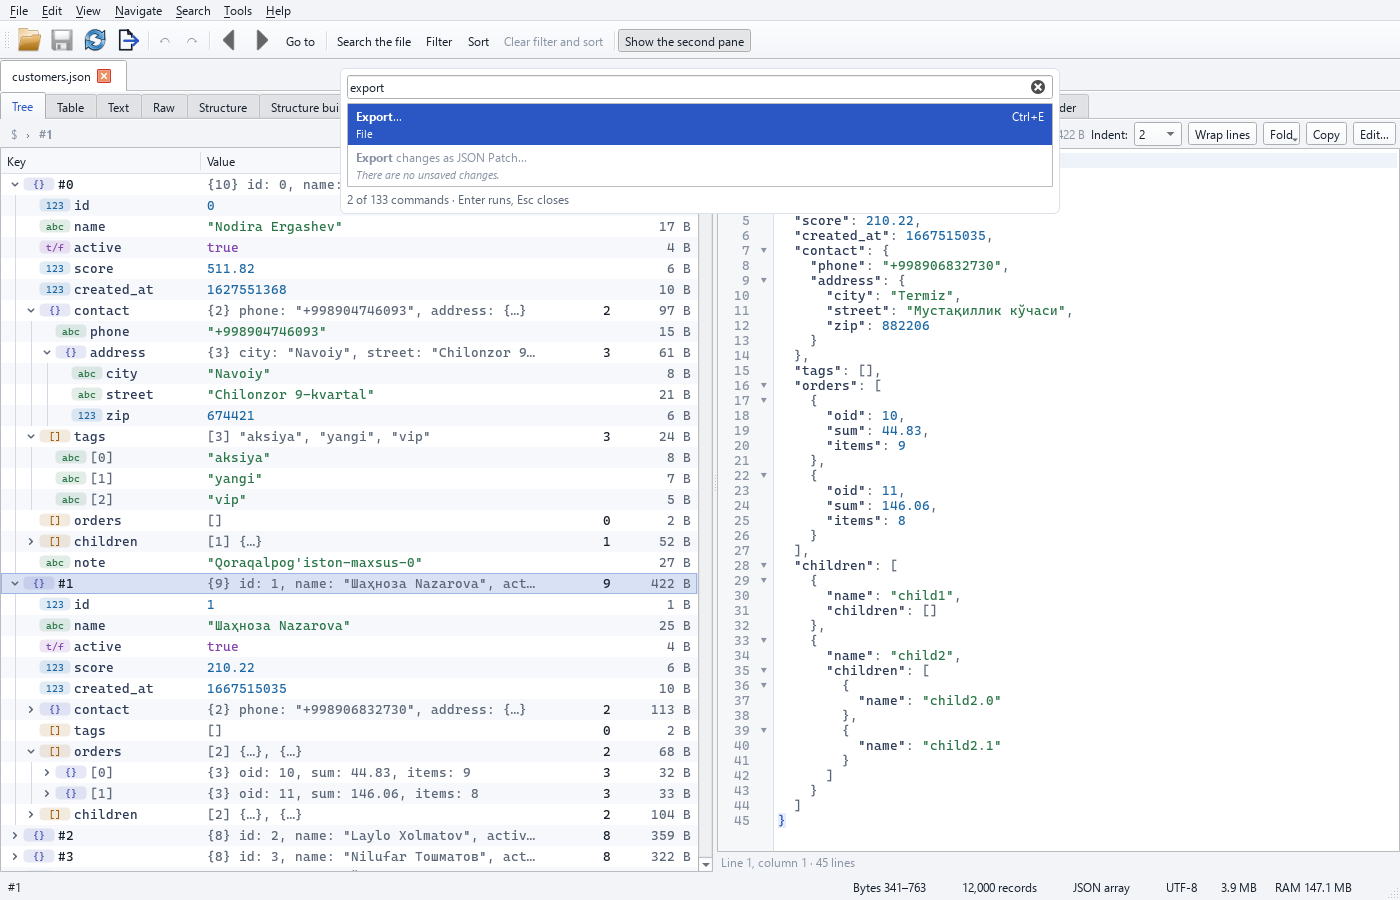Click the open folder toolbar icon
1400x900 pixels.
(x=29, y=40)
